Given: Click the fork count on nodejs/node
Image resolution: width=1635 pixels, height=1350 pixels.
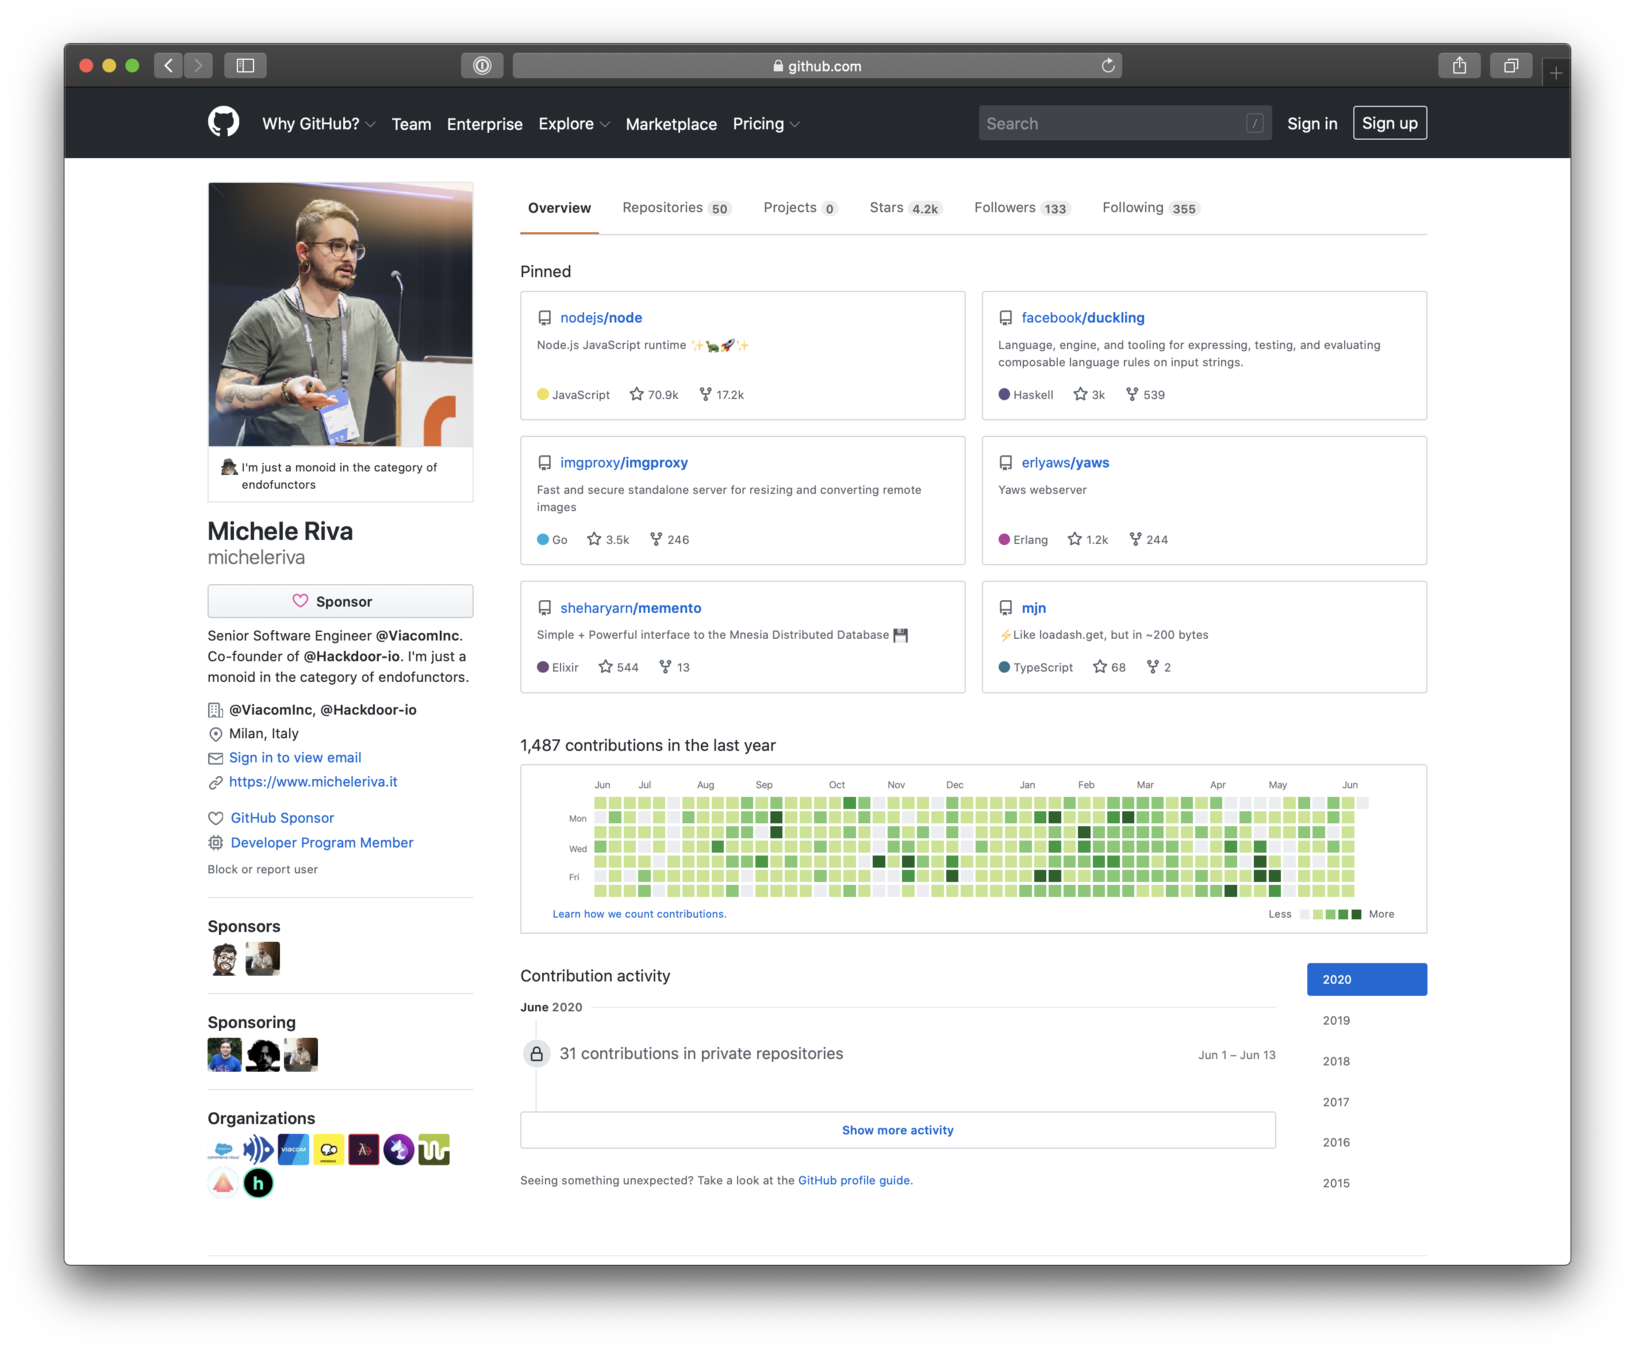Looking at the screenshot, I should [x=721, y=395].
